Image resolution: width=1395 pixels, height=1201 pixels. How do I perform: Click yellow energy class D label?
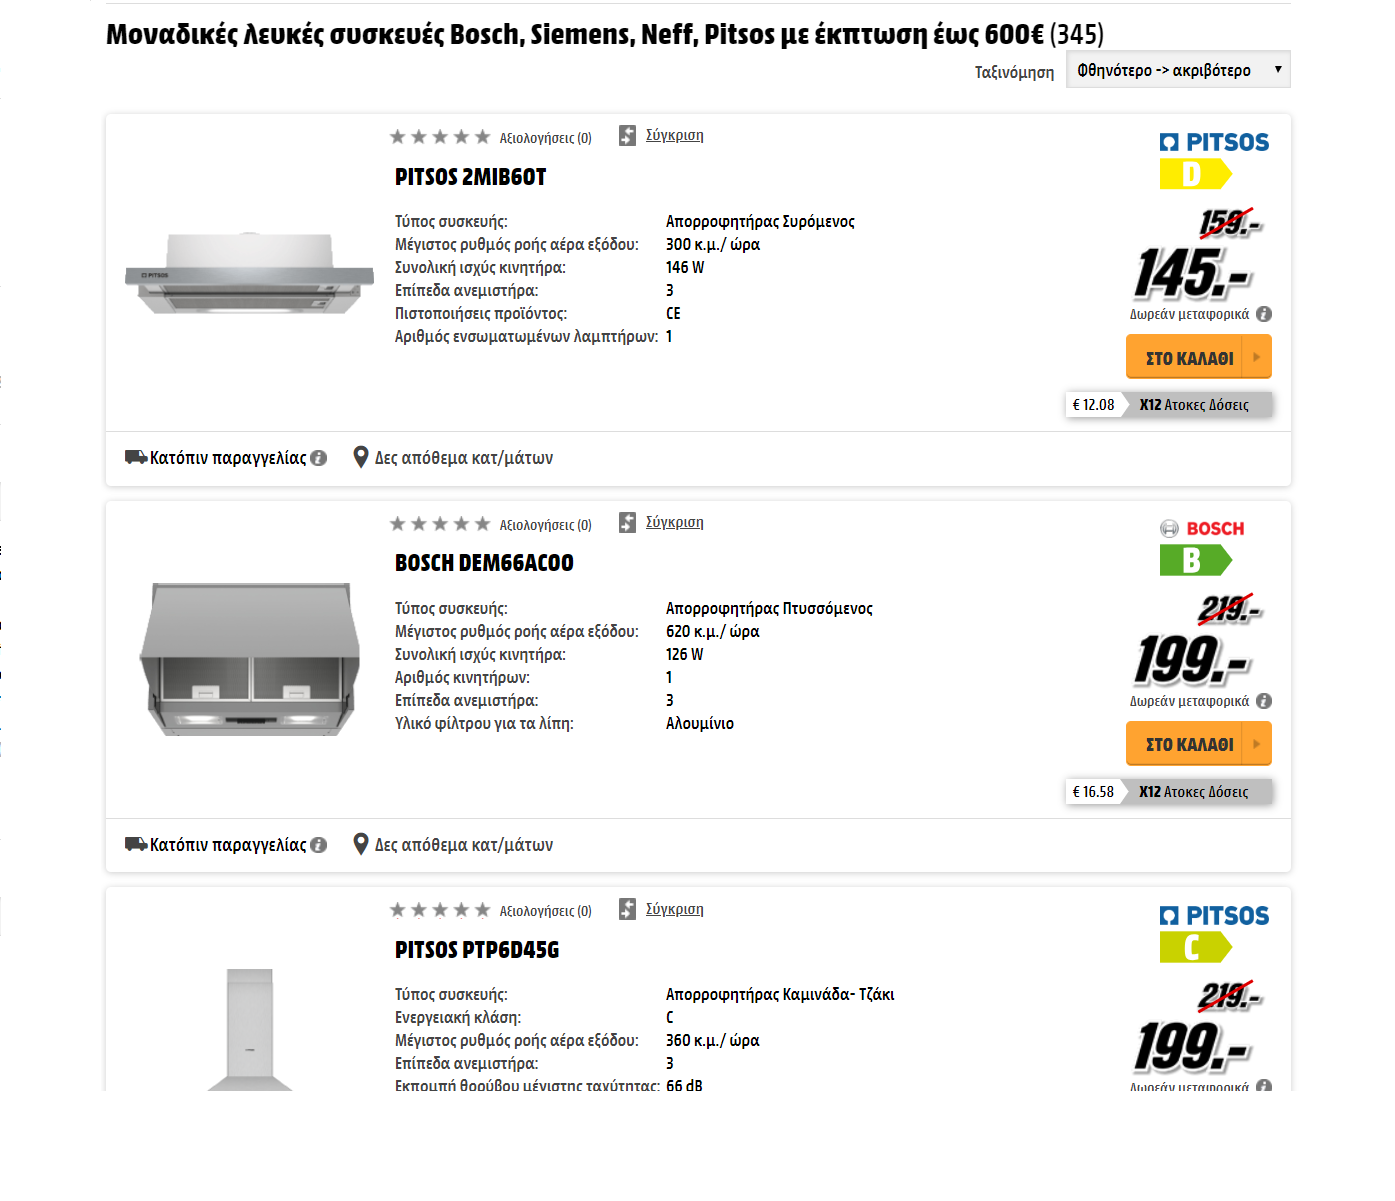pyautogui.click(x=1194, y=175)
